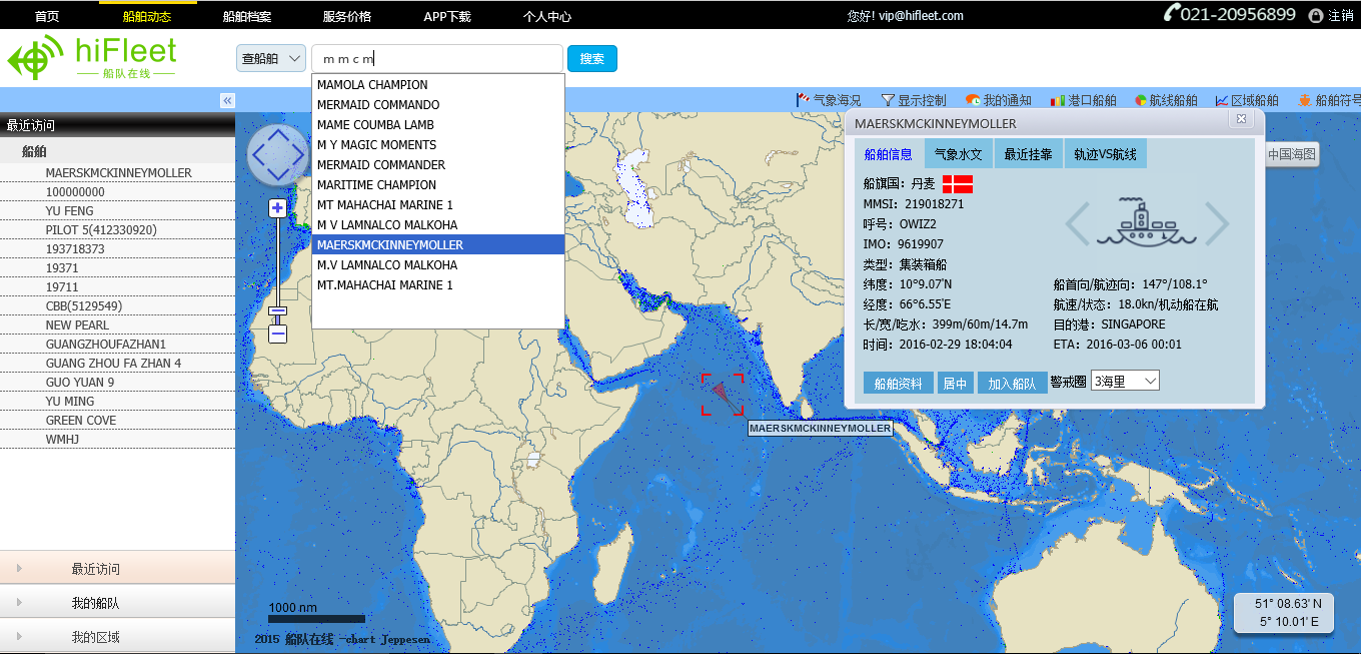The image size is (1361, 654).
Task: Open the 查船舶 search type dropdown
Action: (x=271, y=59)
